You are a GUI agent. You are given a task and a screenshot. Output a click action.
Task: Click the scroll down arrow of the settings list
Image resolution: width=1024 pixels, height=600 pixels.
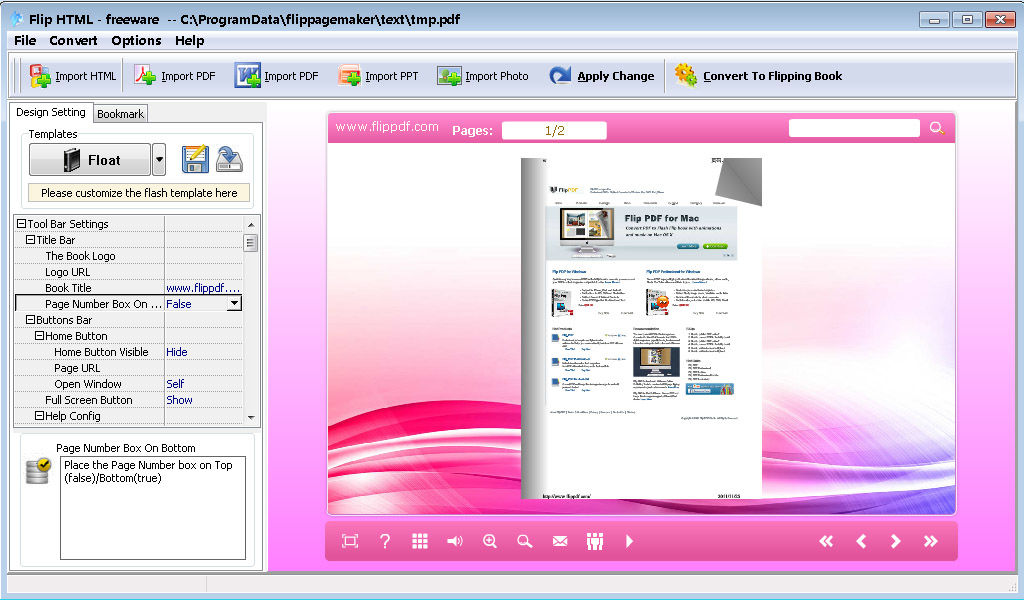[x=251, y=418]
